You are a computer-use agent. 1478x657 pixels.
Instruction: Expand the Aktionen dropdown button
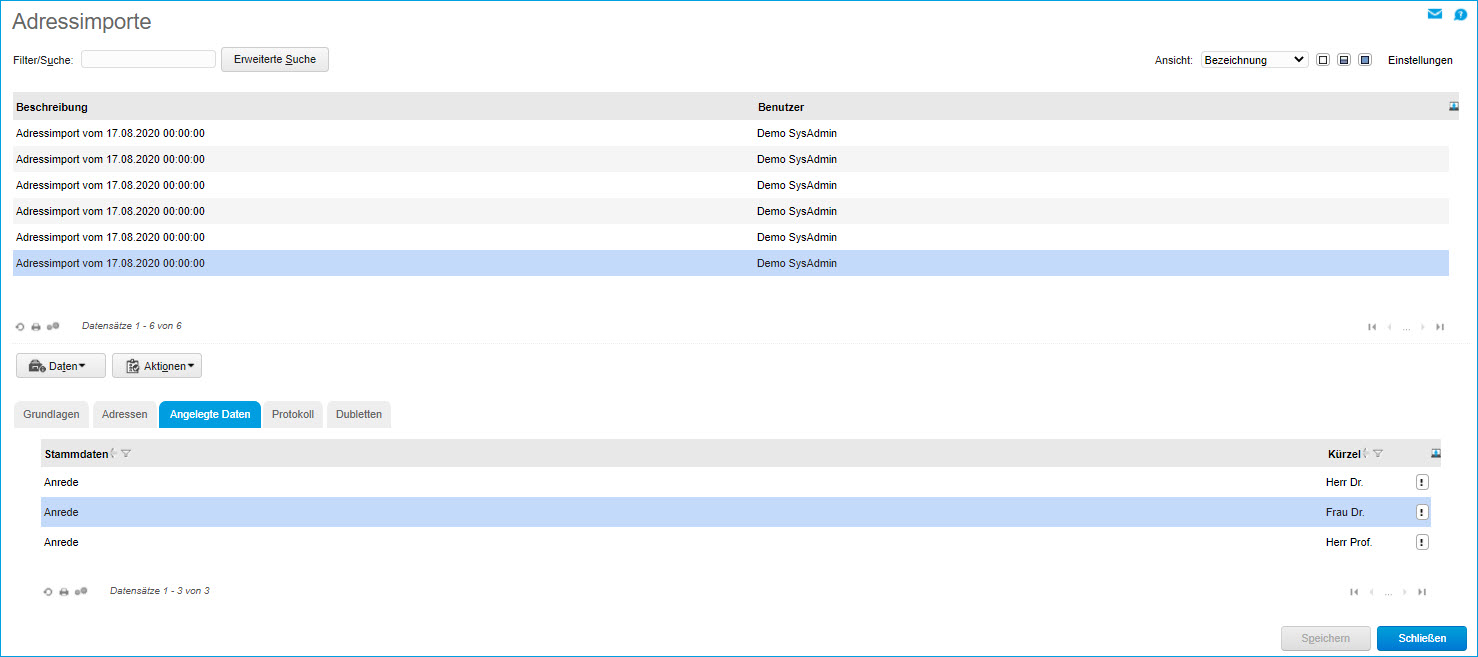pyautogui.click(x=157, y=366)
